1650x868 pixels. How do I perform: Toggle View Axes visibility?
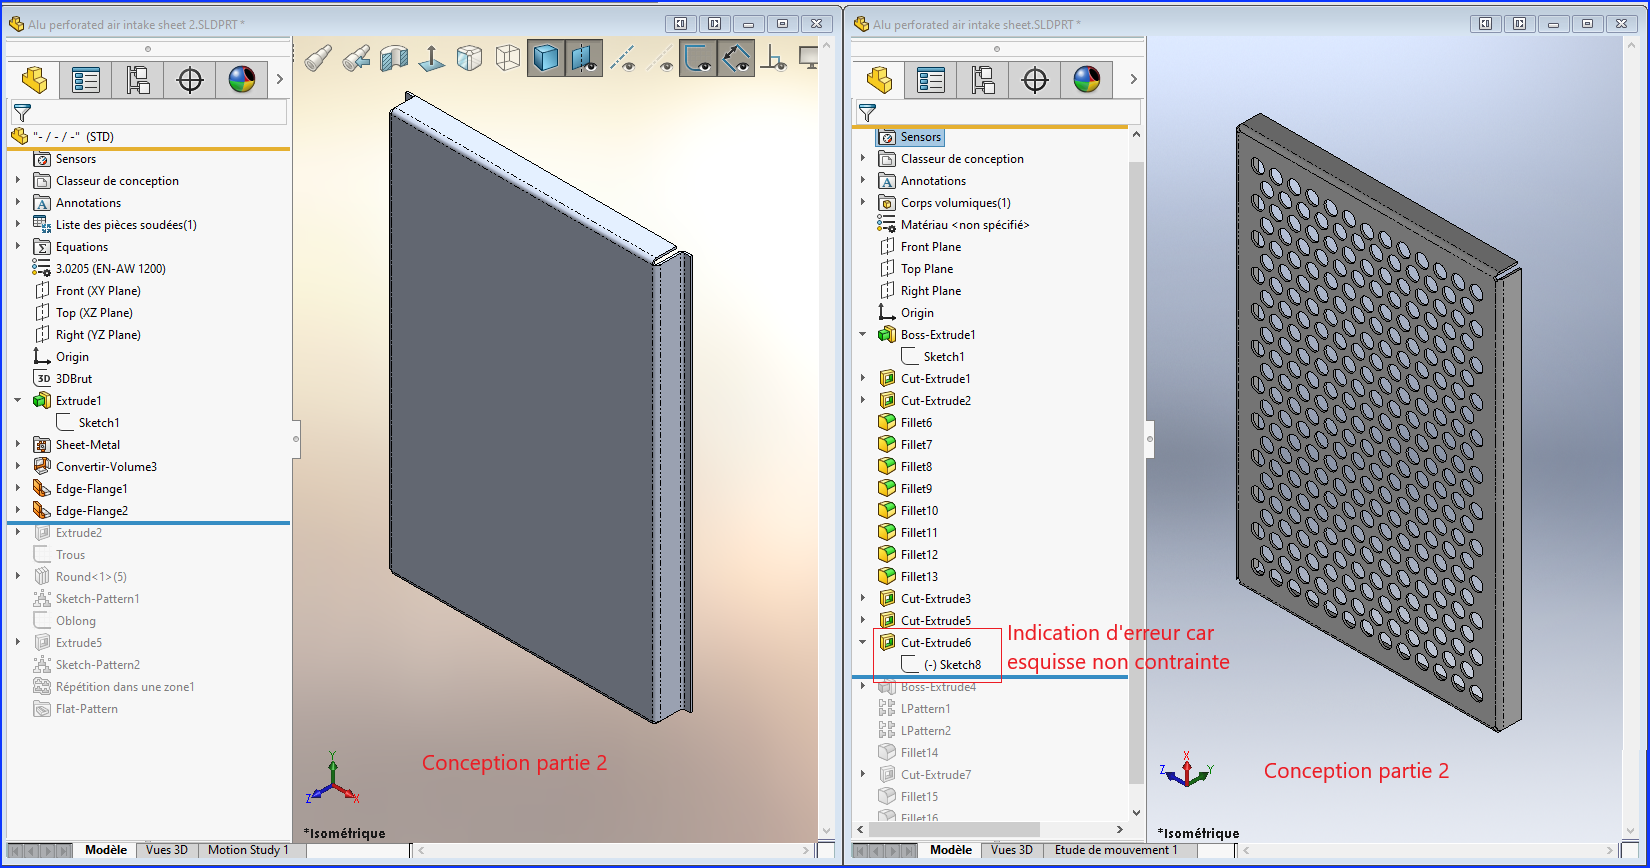622,59
